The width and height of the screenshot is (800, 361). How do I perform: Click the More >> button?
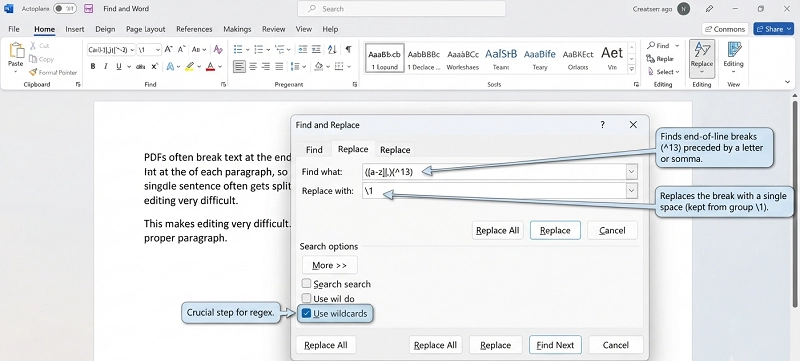(x=330, y=265)
